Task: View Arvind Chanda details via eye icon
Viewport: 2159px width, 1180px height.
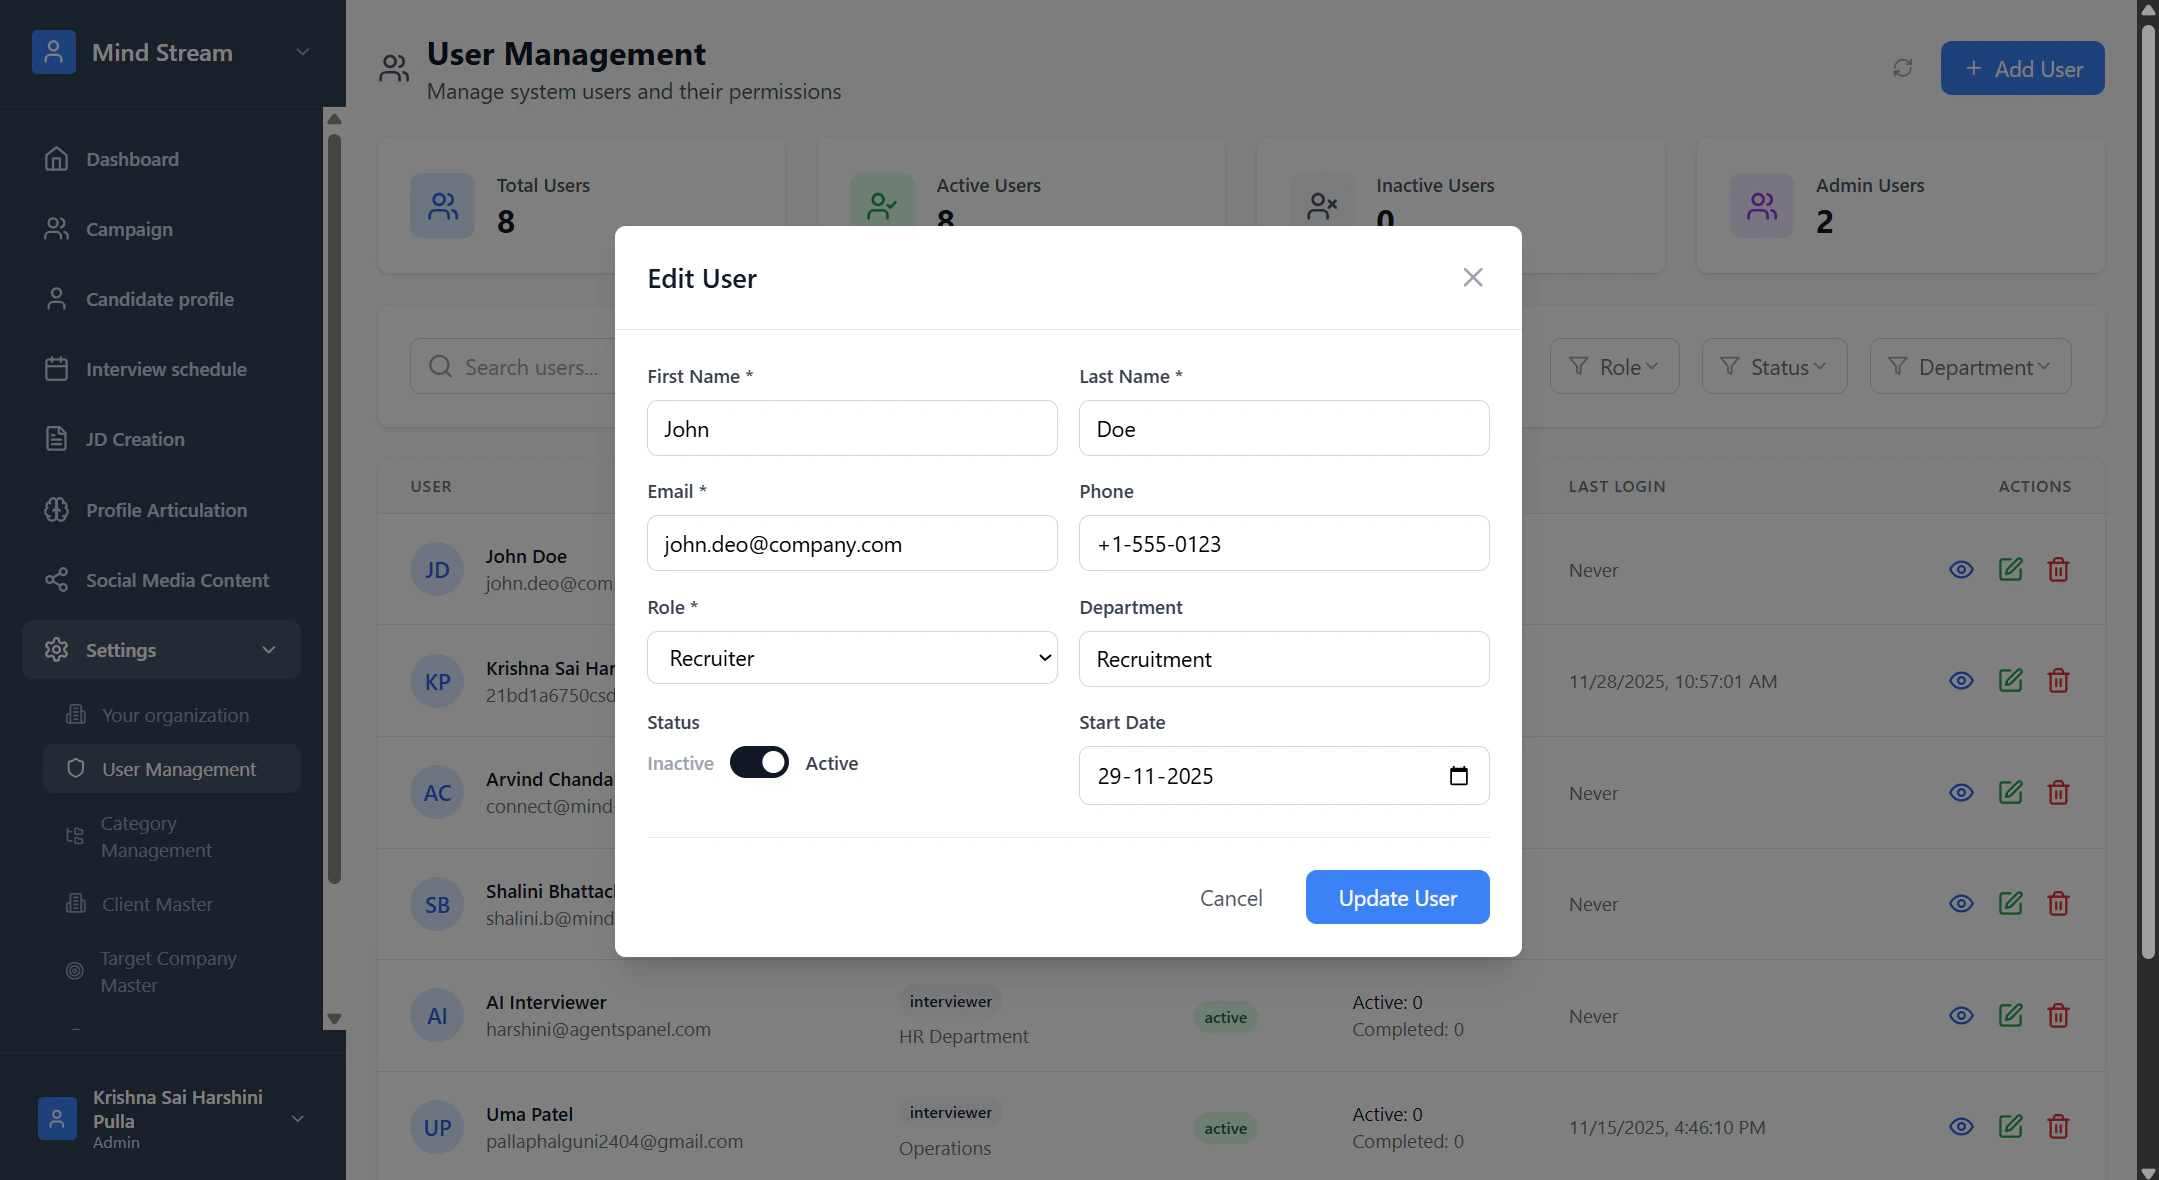Action: [x=1961, y=793]
